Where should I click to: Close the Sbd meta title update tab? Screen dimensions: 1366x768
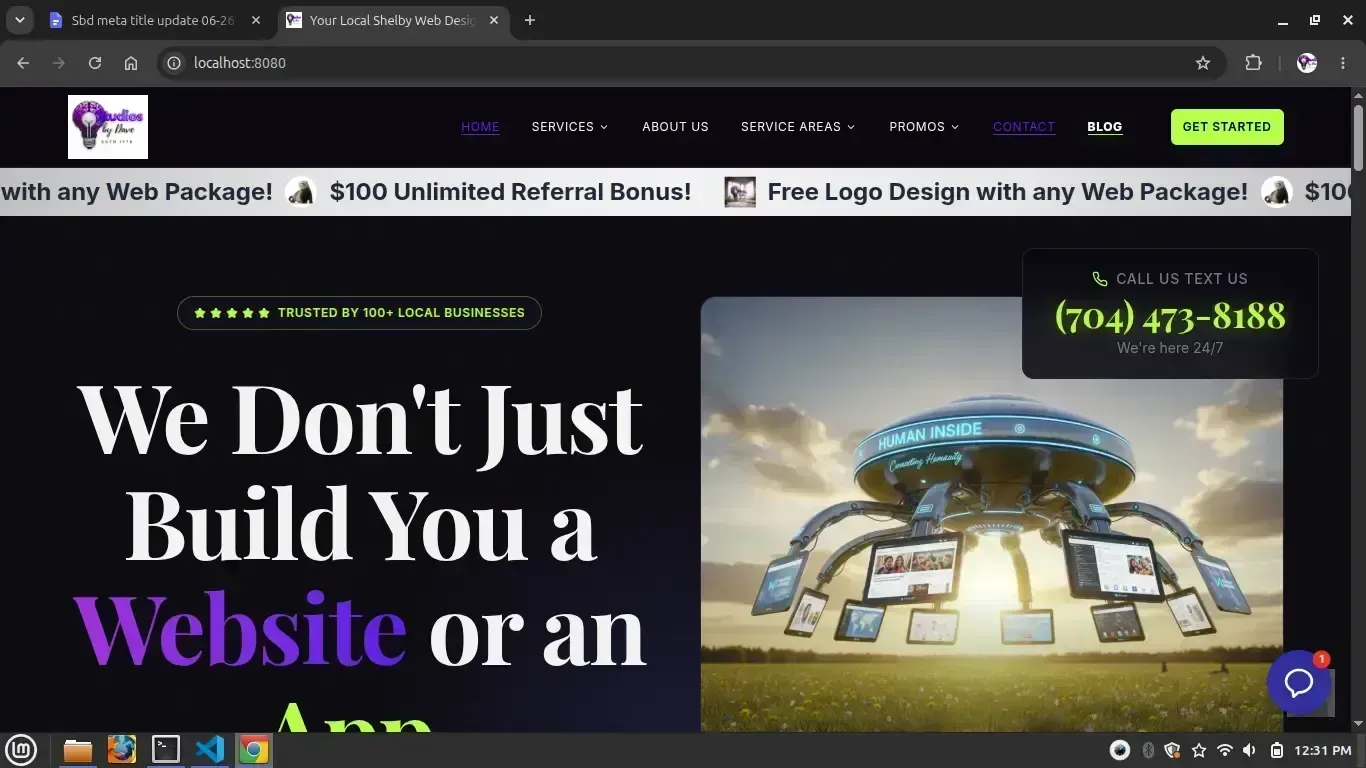click(x=256, y=20)
